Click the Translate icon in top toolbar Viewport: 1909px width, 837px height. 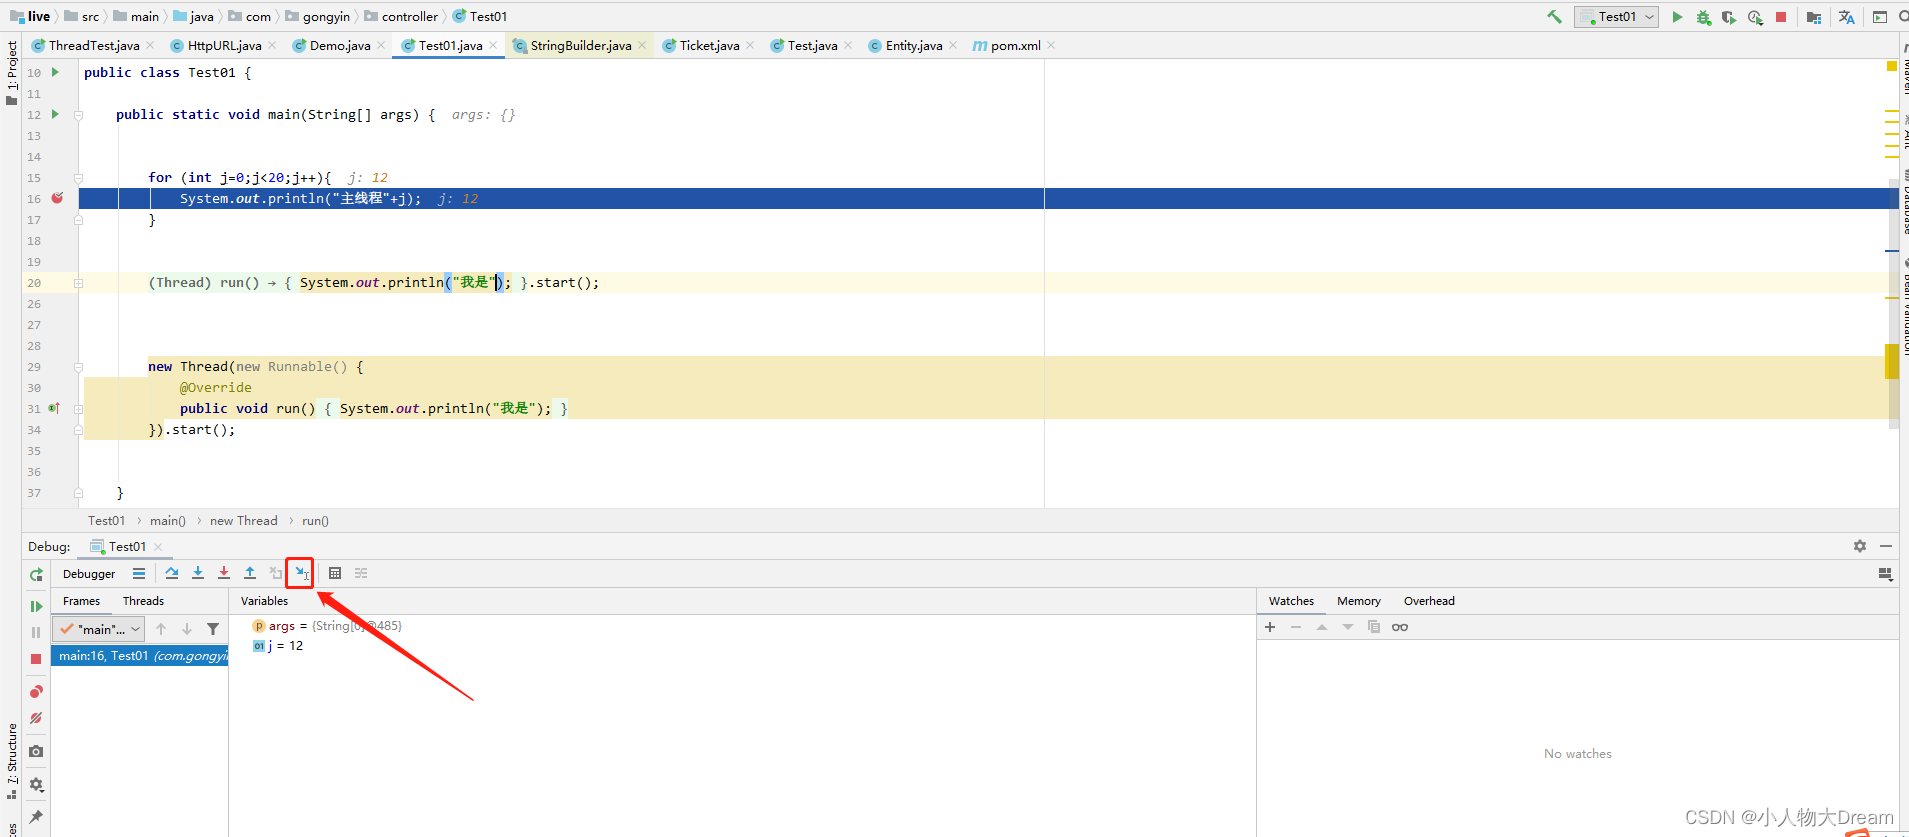click(1847, 17)
